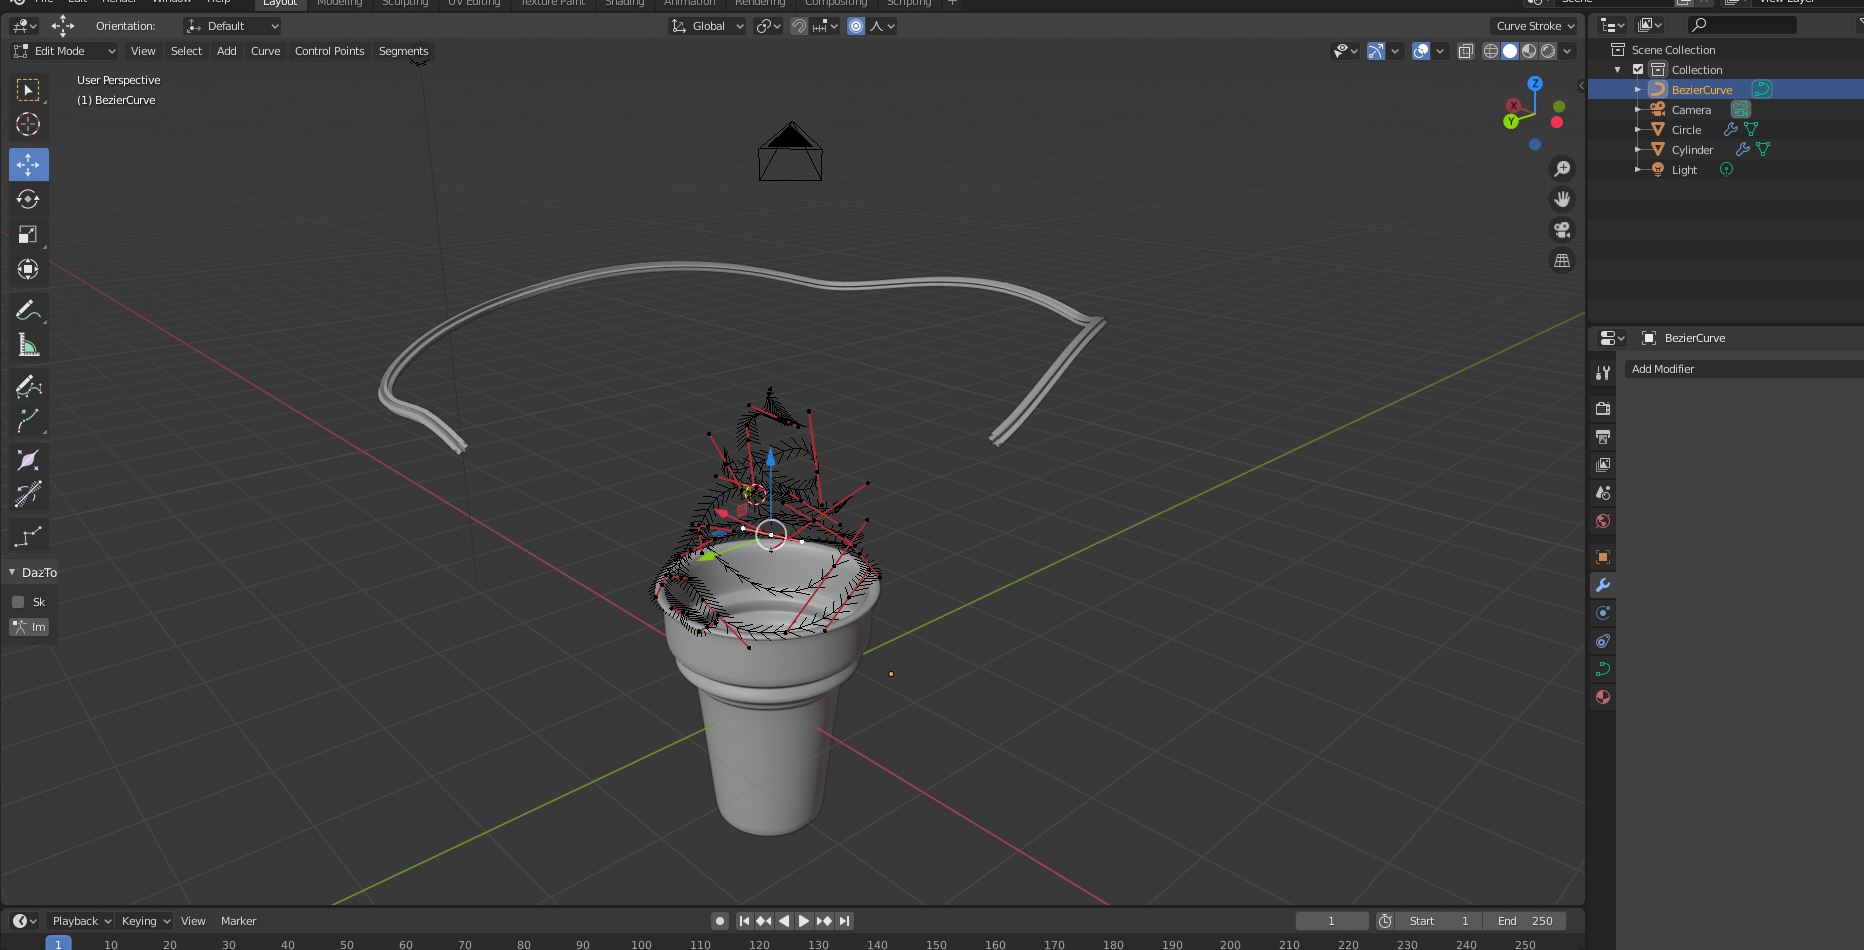
Task: Collapse the DazTo panel
Action: (x=12, y=573)
